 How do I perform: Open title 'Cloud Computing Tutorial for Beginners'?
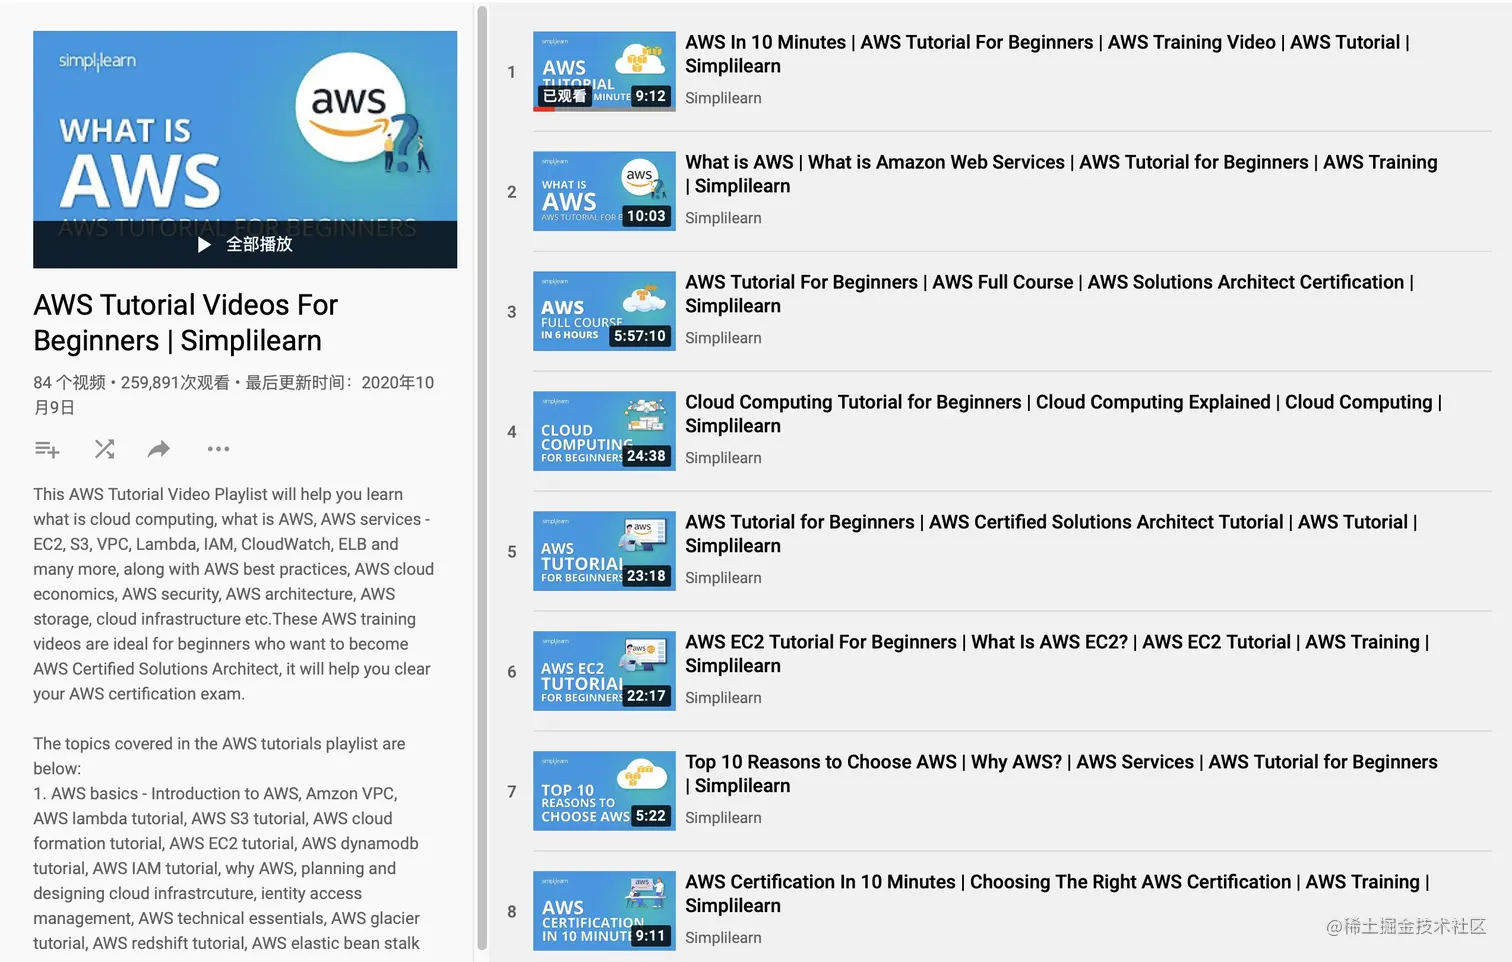pos(1063,414)
